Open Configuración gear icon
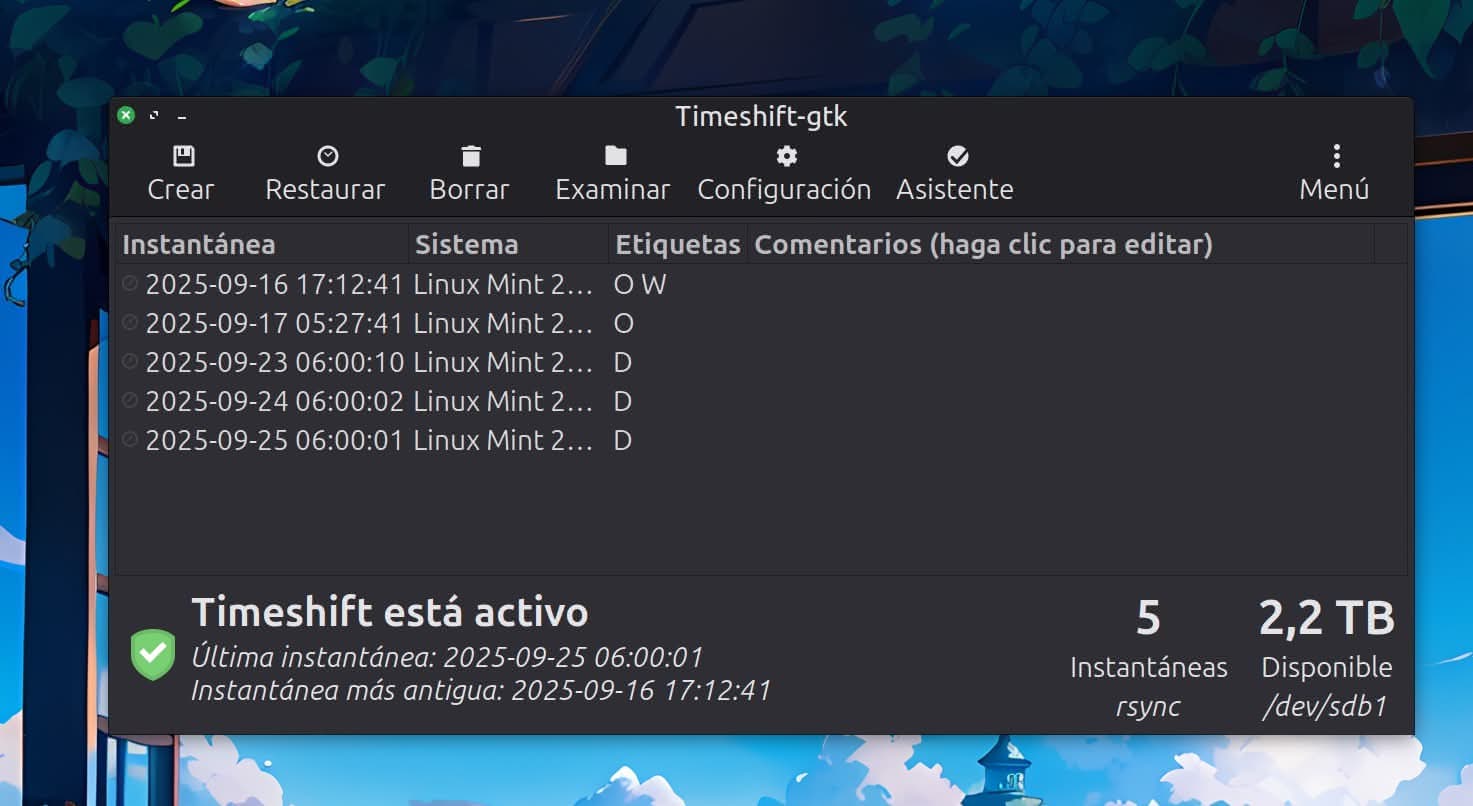The height and width of the screenshot is (806, 1473). (787, 156)
